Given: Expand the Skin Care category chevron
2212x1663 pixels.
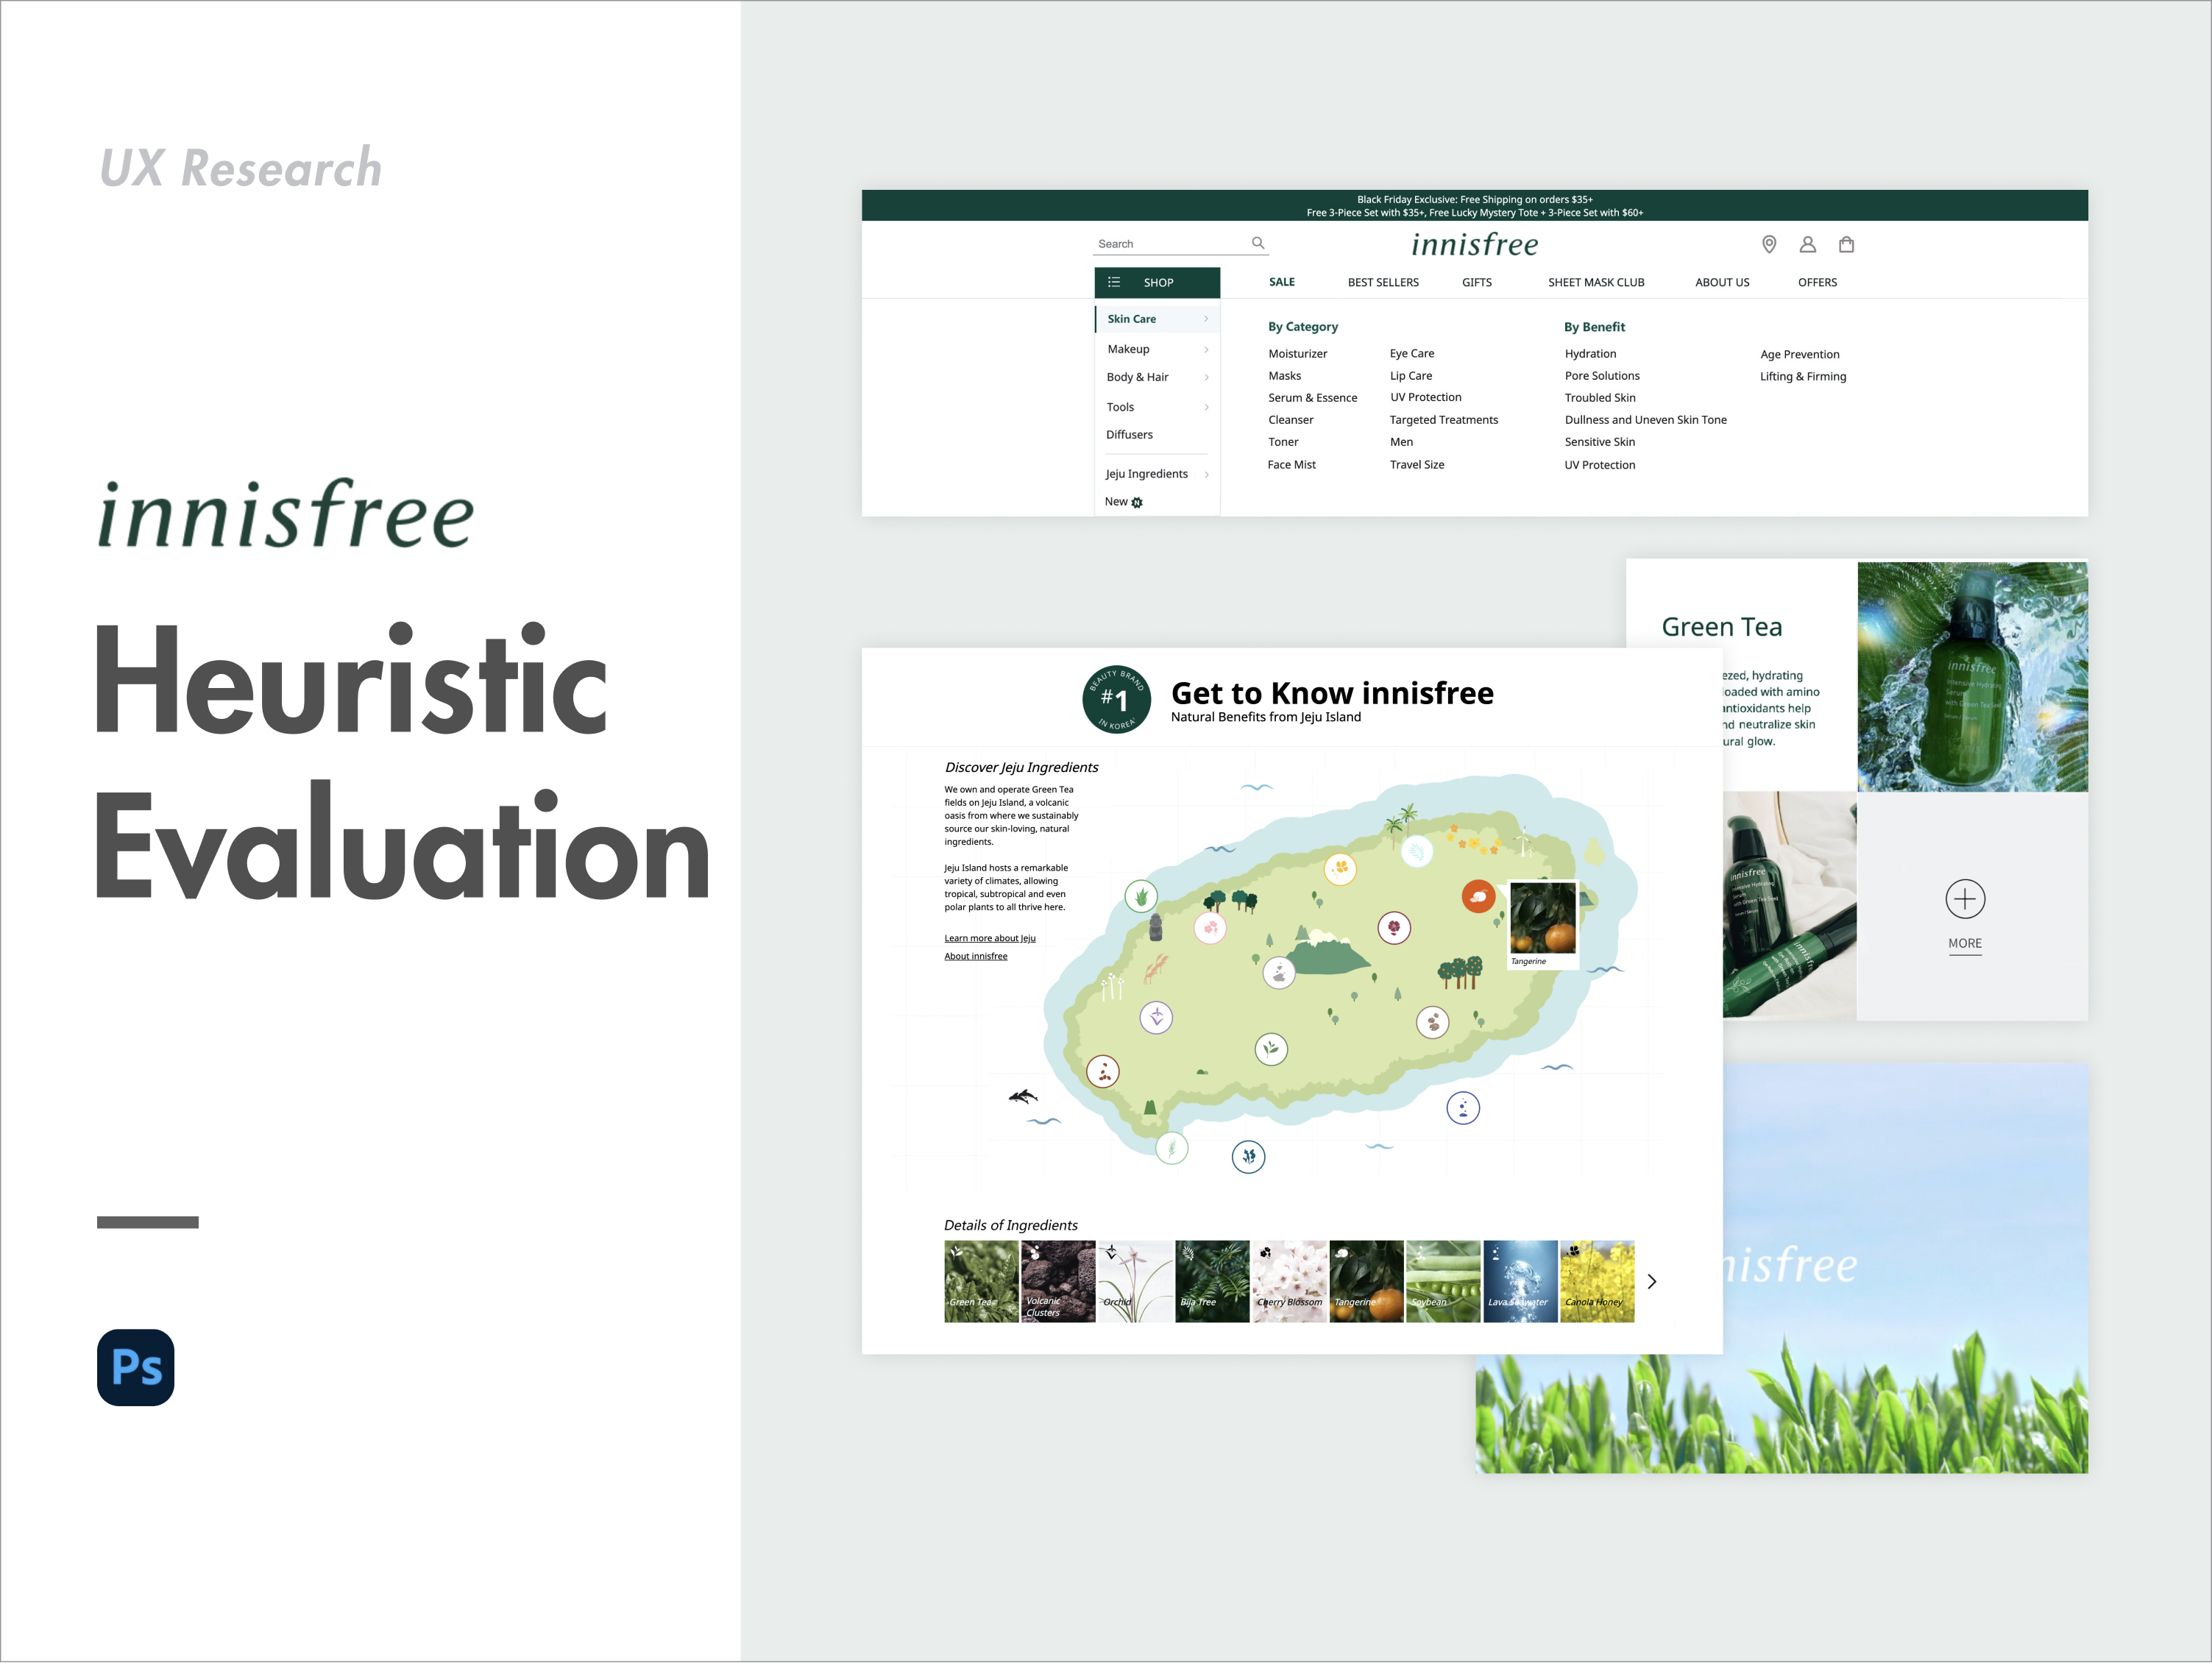Looking at the screenshot, I should 1206,319.
